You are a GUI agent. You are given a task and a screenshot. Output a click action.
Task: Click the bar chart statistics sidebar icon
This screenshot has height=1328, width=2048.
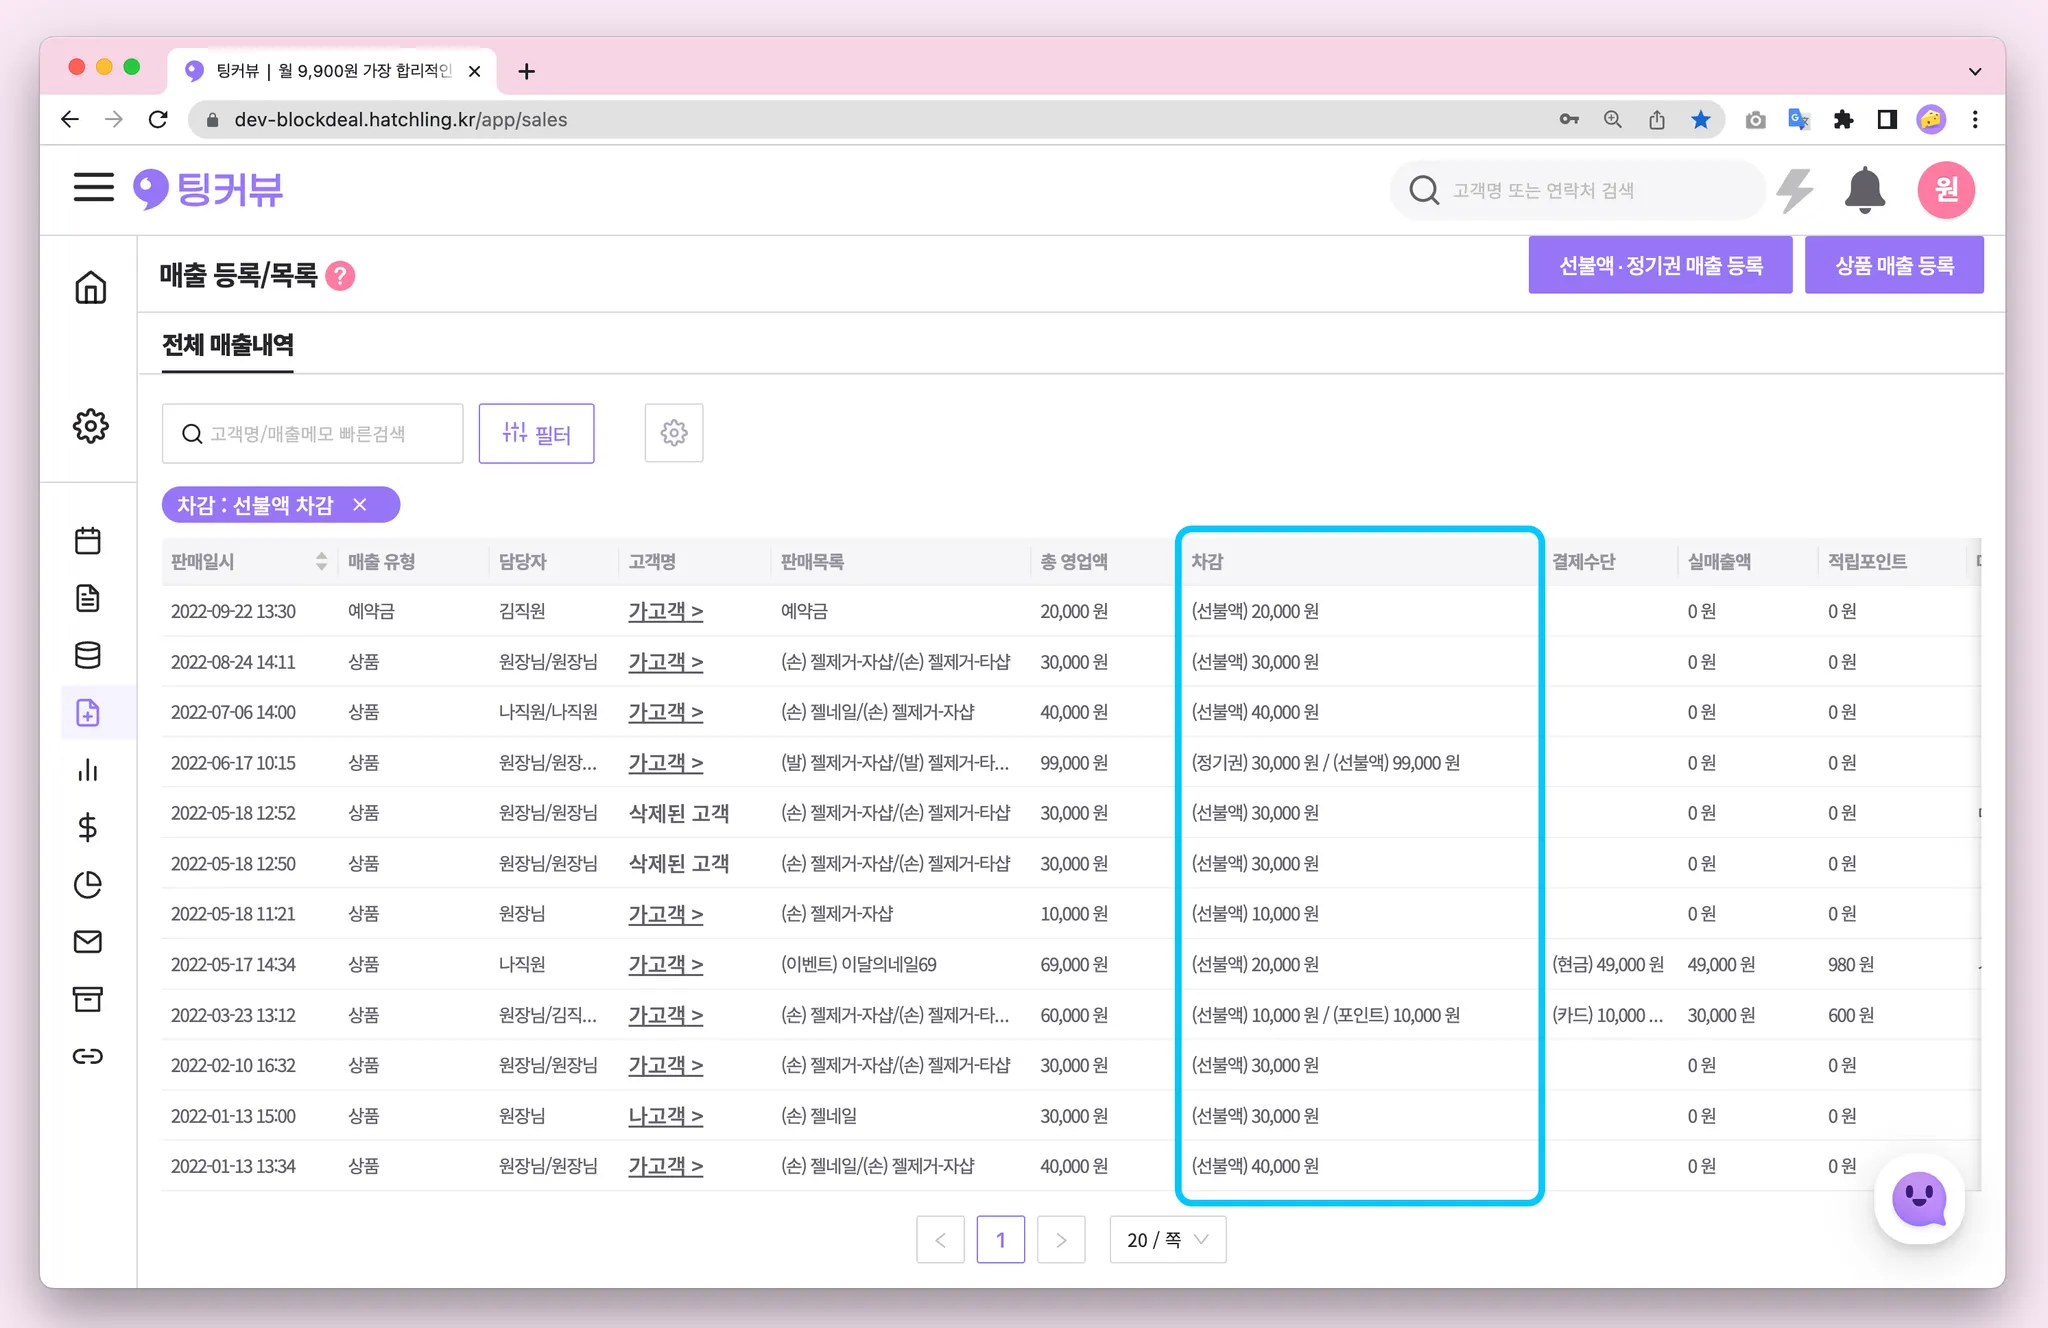[x=88, y=770]
